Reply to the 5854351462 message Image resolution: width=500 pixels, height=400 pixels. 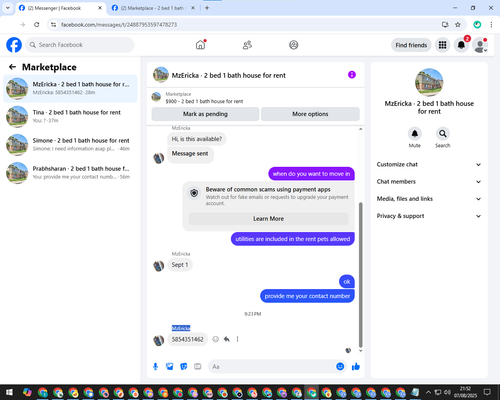pos(227,339)
